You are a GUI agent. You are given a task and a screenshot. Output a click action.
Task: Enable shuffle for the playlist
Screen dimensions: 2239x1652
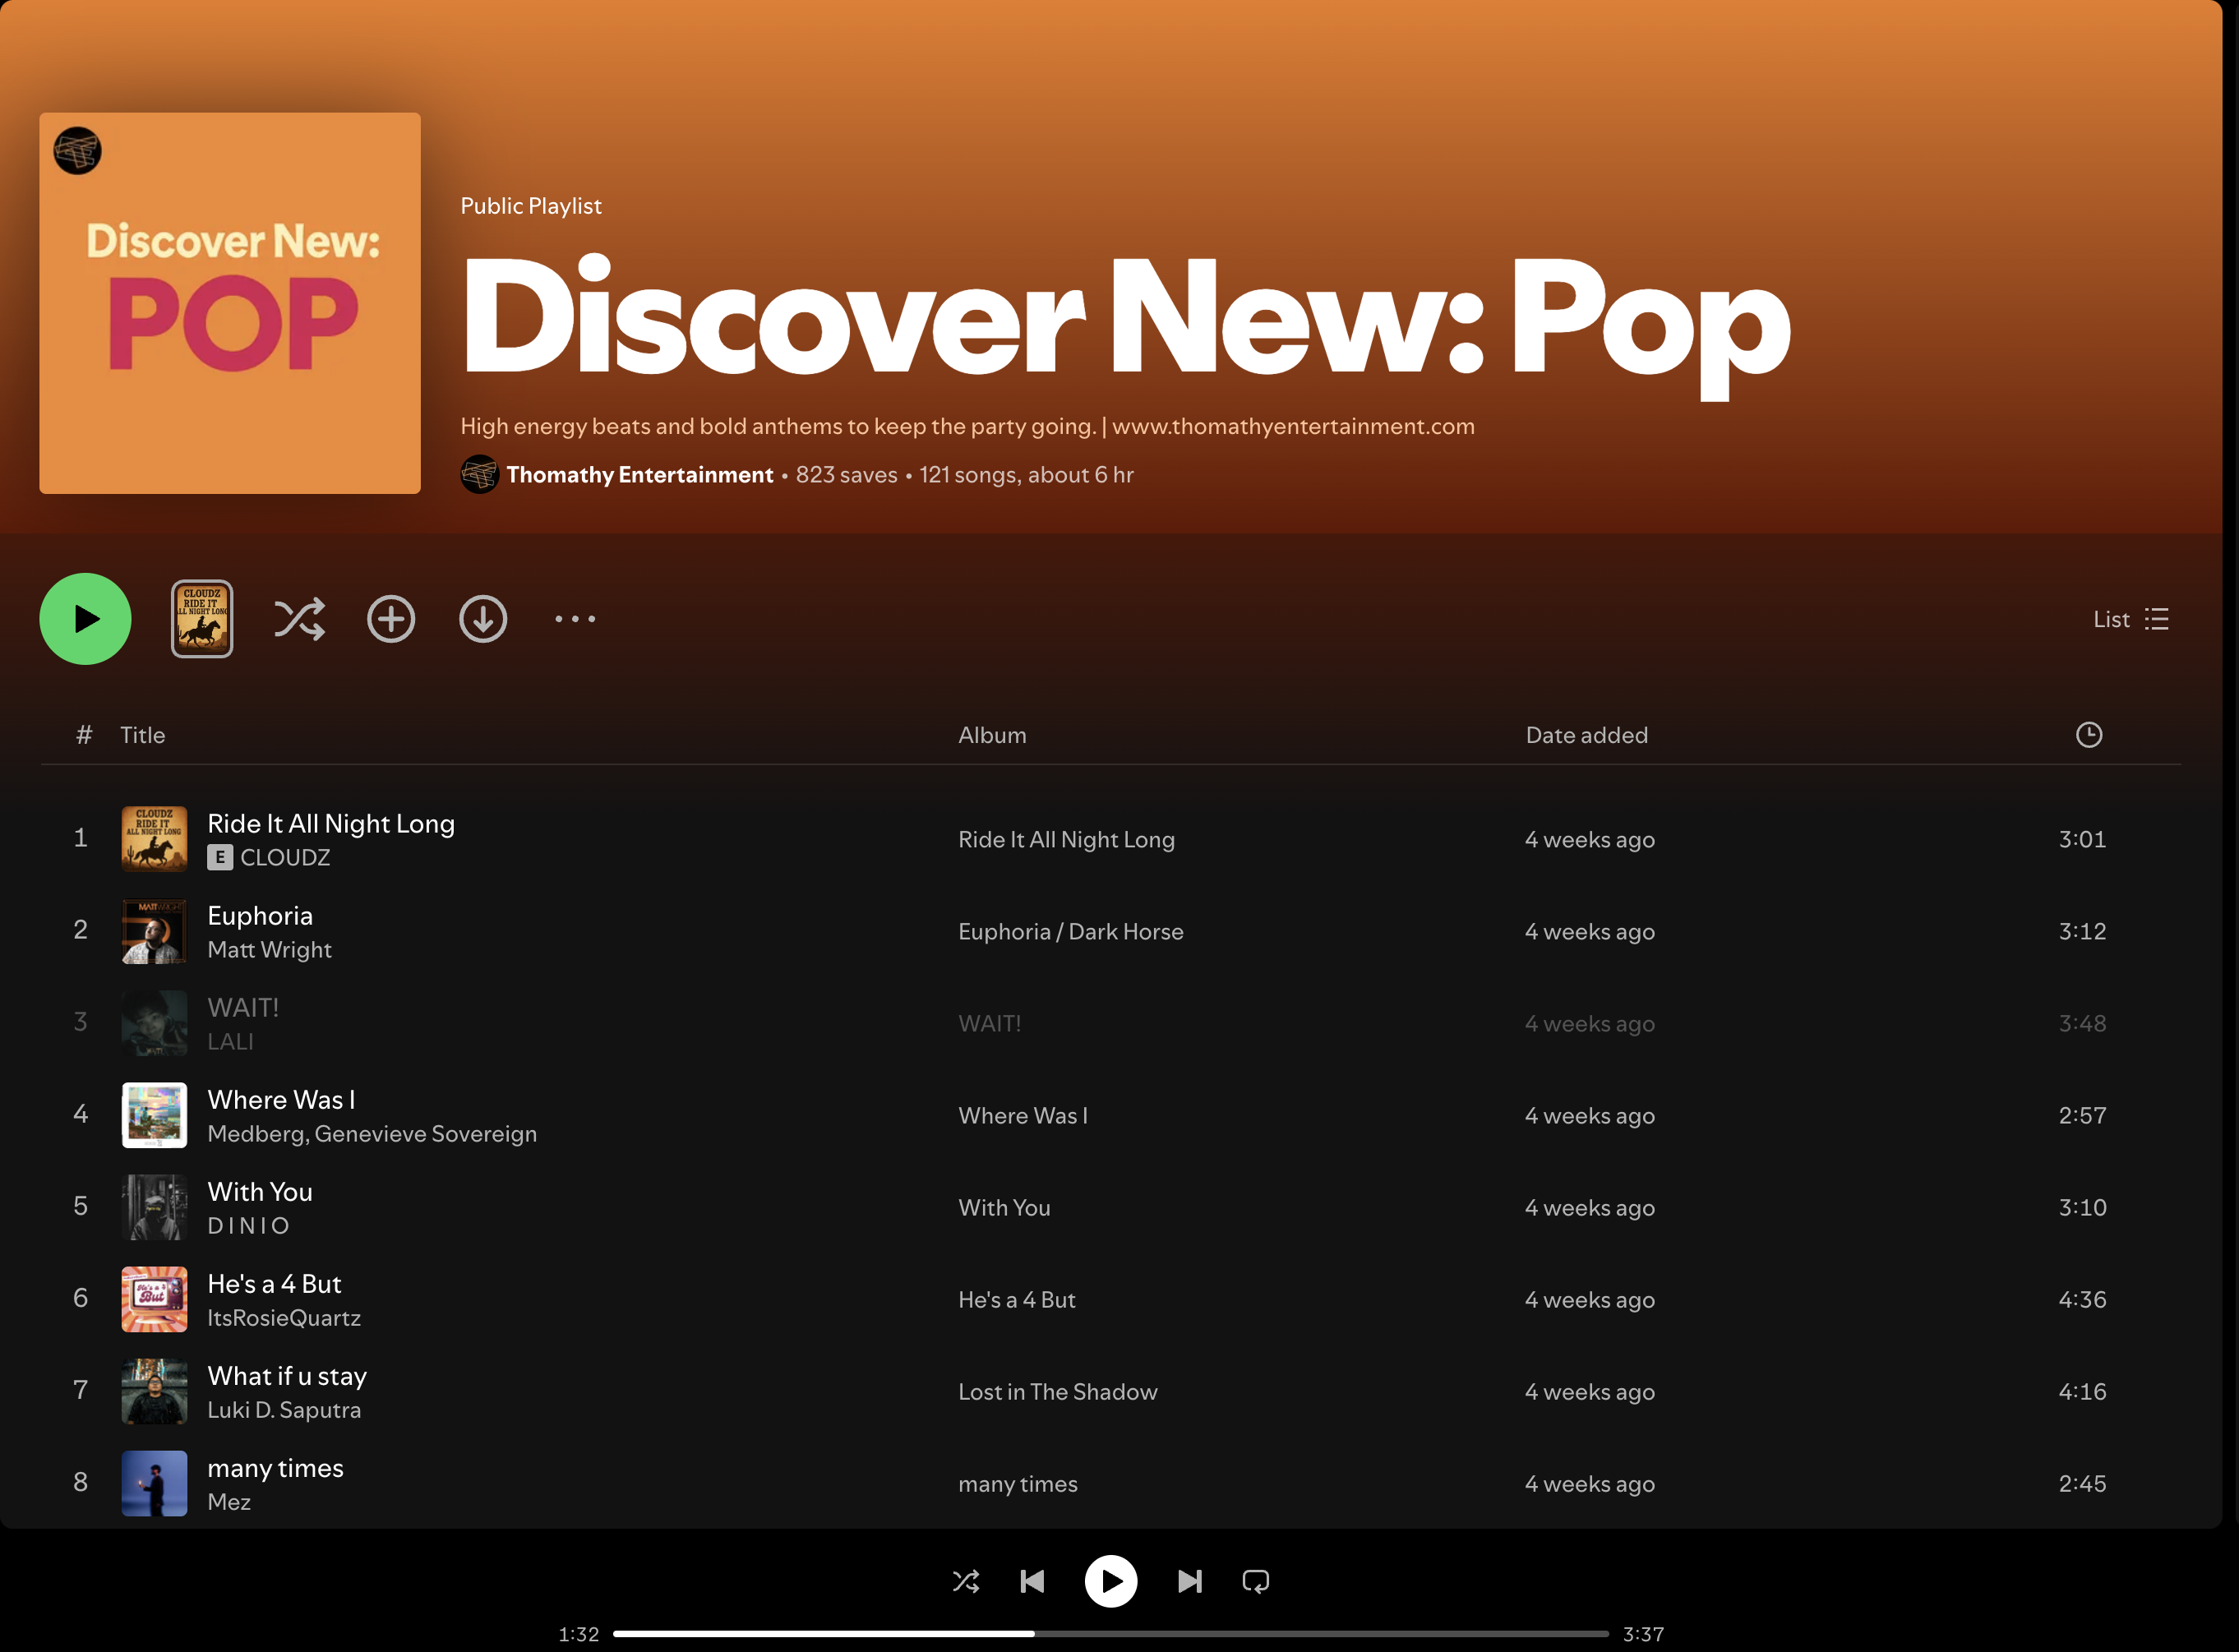click(299, 619)
